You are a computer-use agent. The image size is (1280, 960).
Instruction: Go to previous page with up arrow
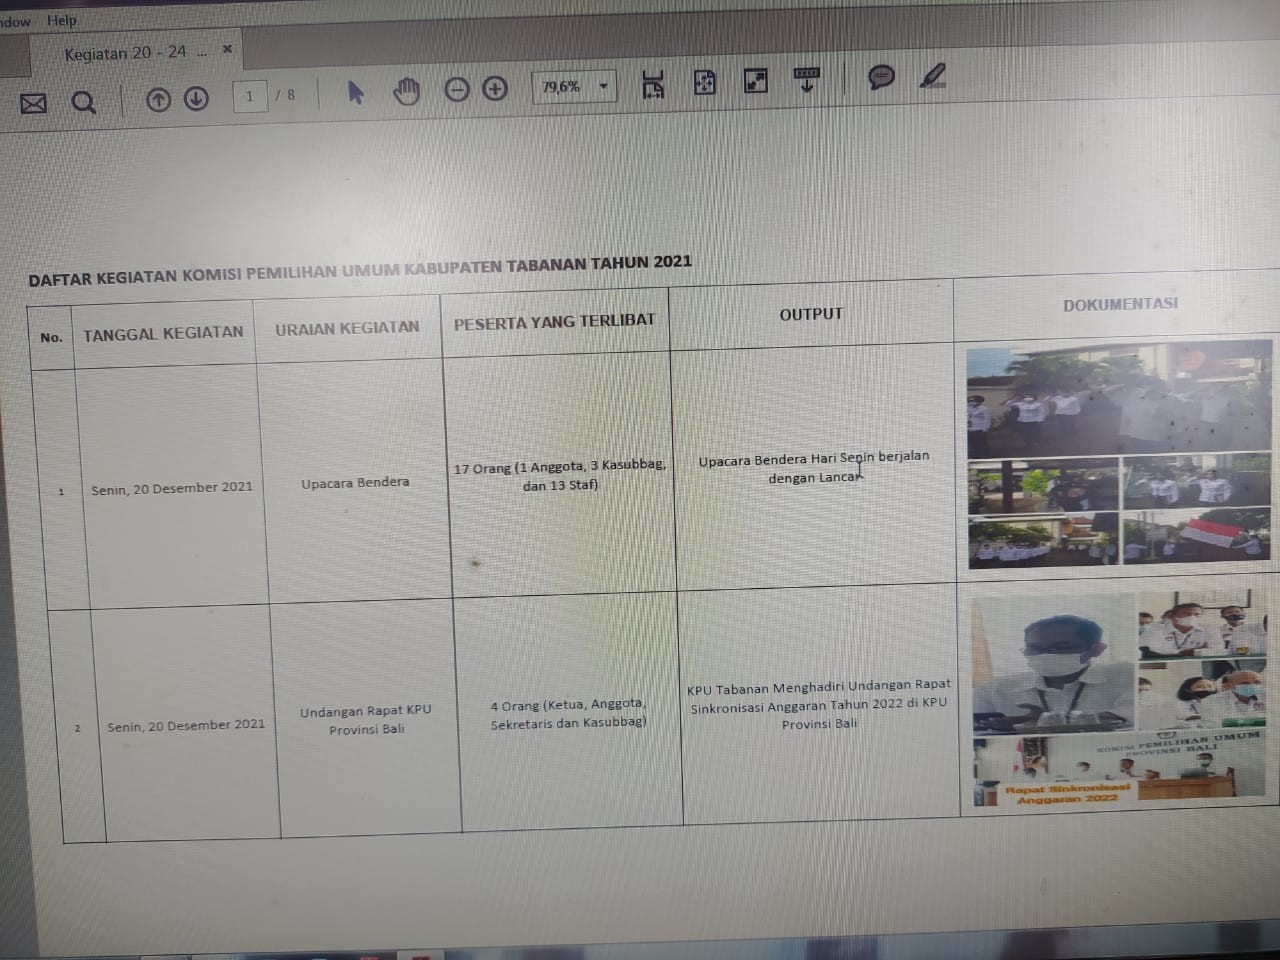pos(158,99)
